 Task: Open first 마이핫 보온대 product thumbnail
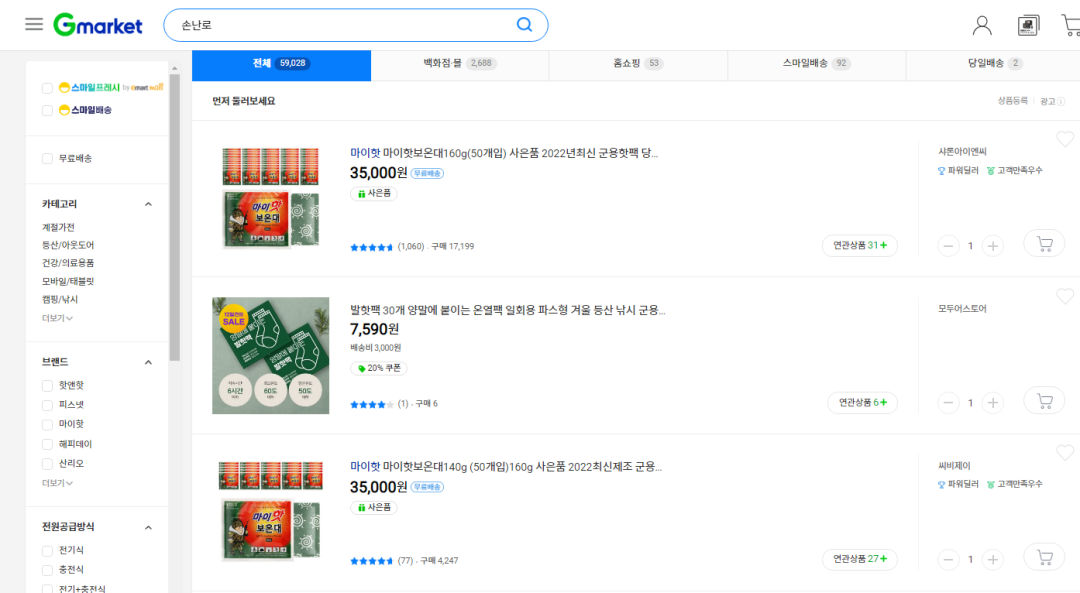[x=271, y=198]
